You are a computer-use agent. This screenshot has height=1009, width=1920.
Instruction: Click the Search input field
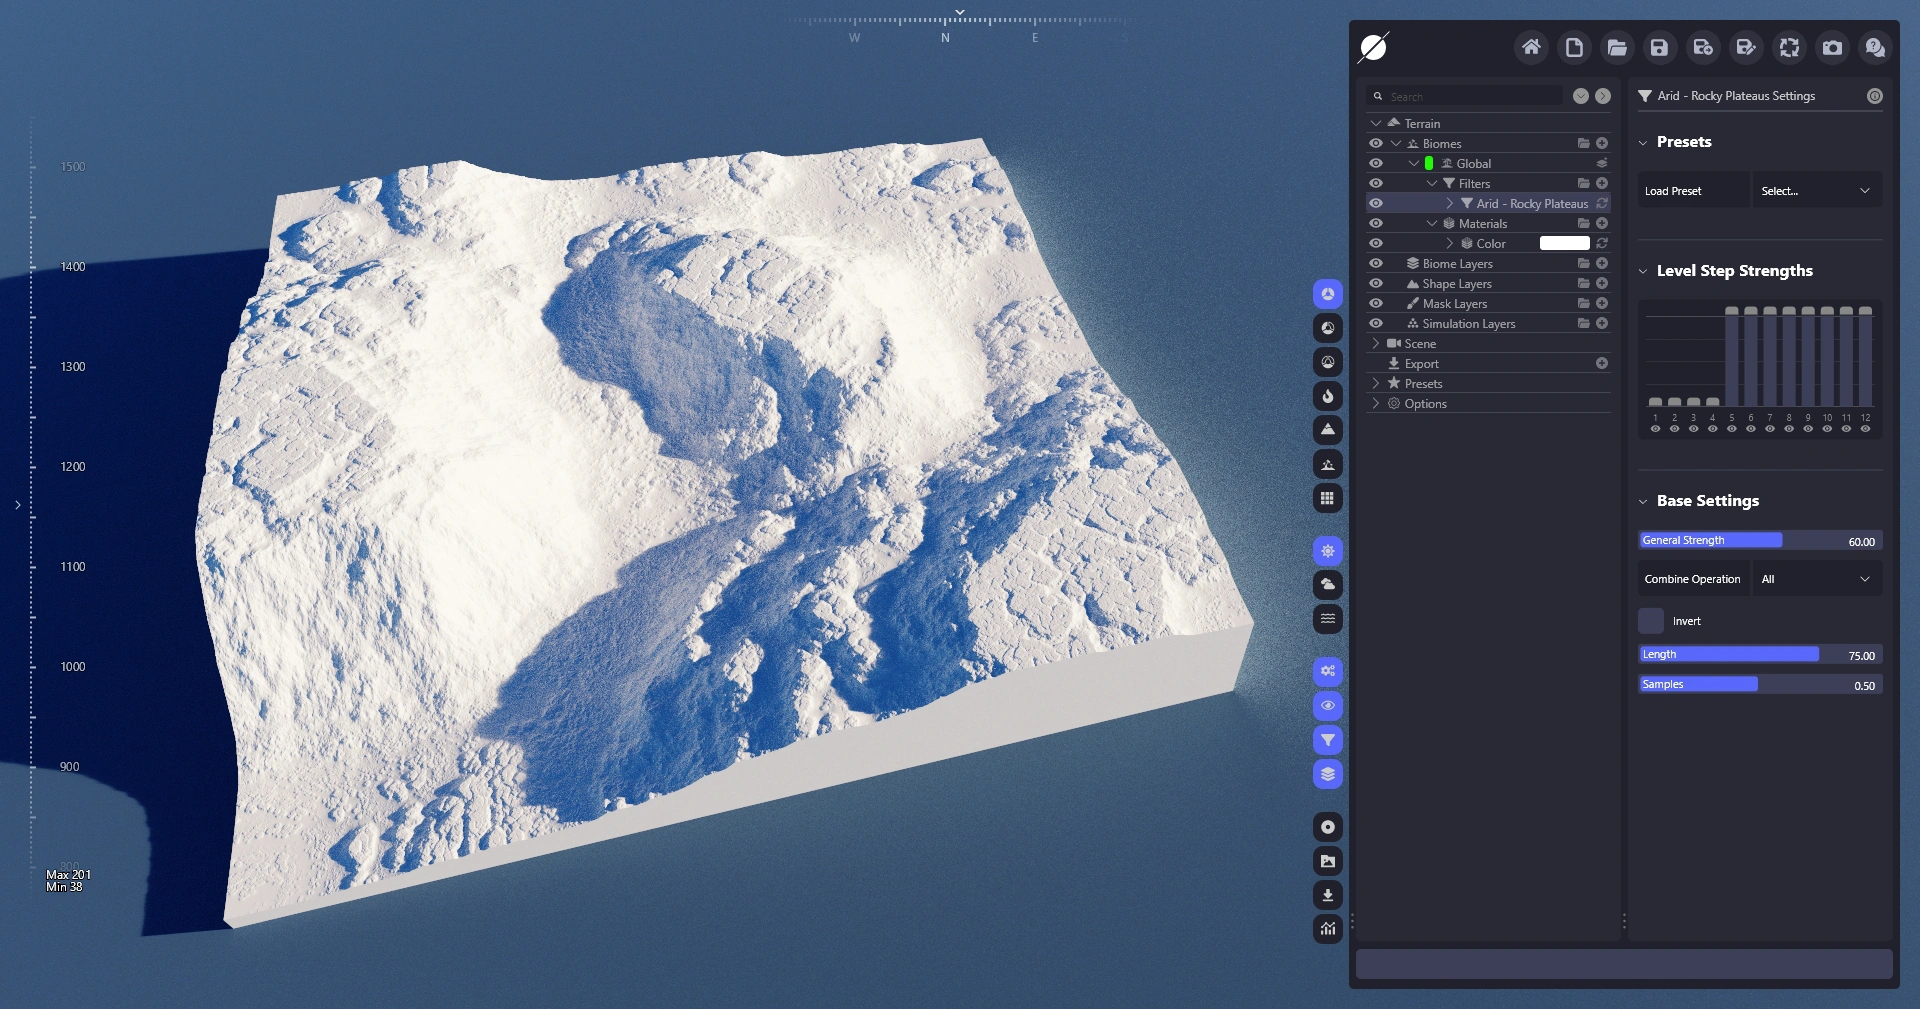[1470, 96]
